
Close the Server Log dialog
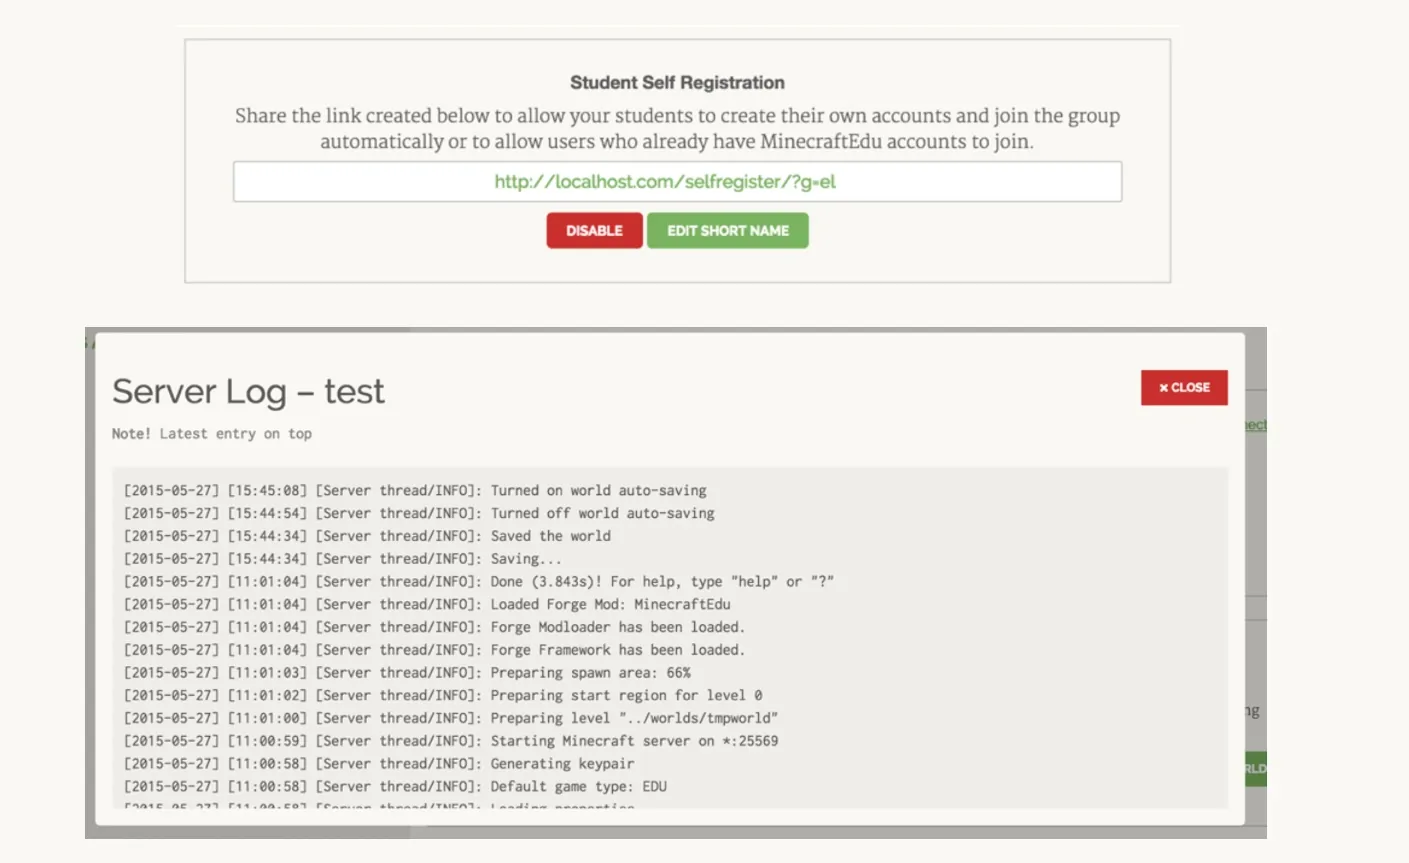coord(1184,388)
